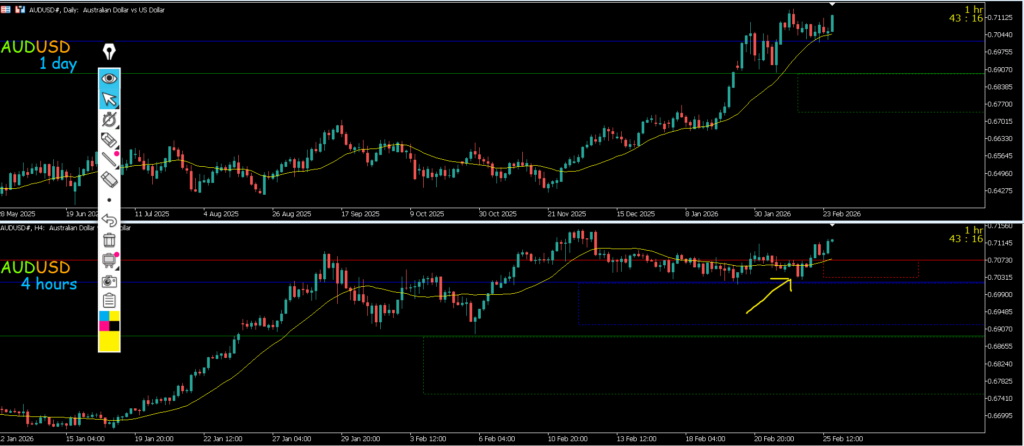Click the yellow arrow annotation on the H4 chart
This screenshot has height=446, width=1024.
(x=768, y=296)
